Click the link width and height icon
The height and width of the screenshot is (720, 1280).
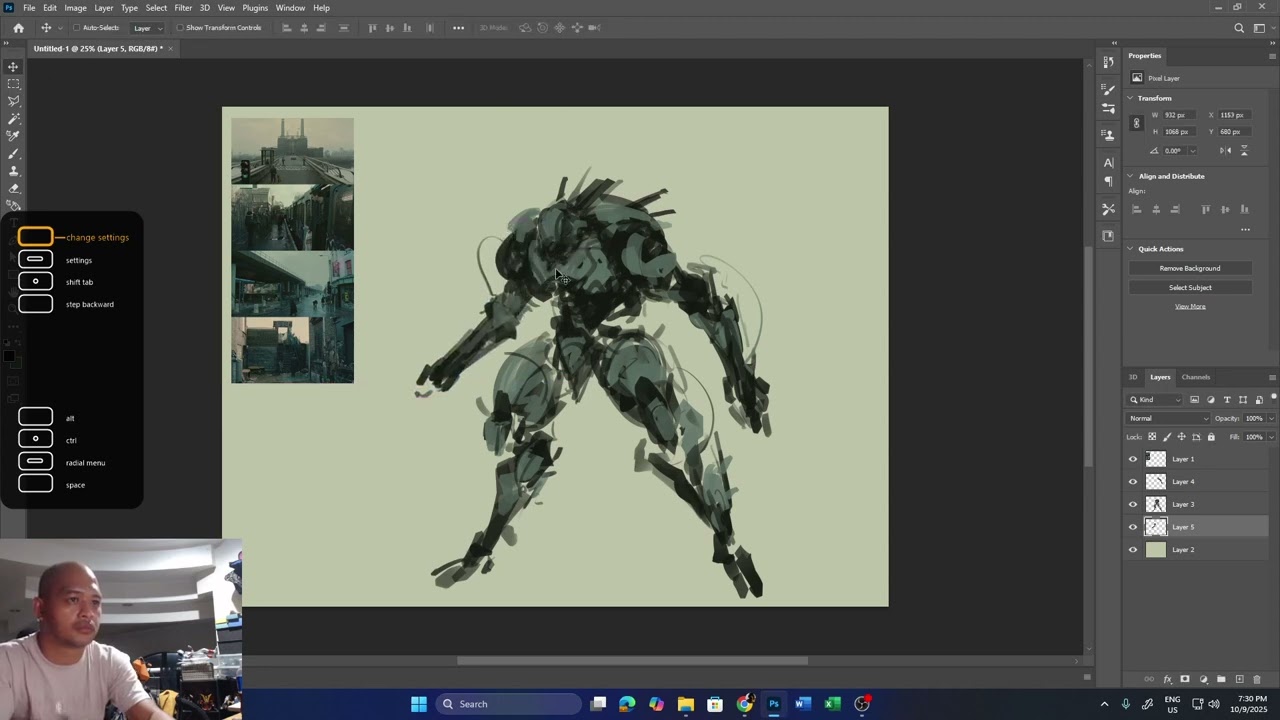point(1136,123)
